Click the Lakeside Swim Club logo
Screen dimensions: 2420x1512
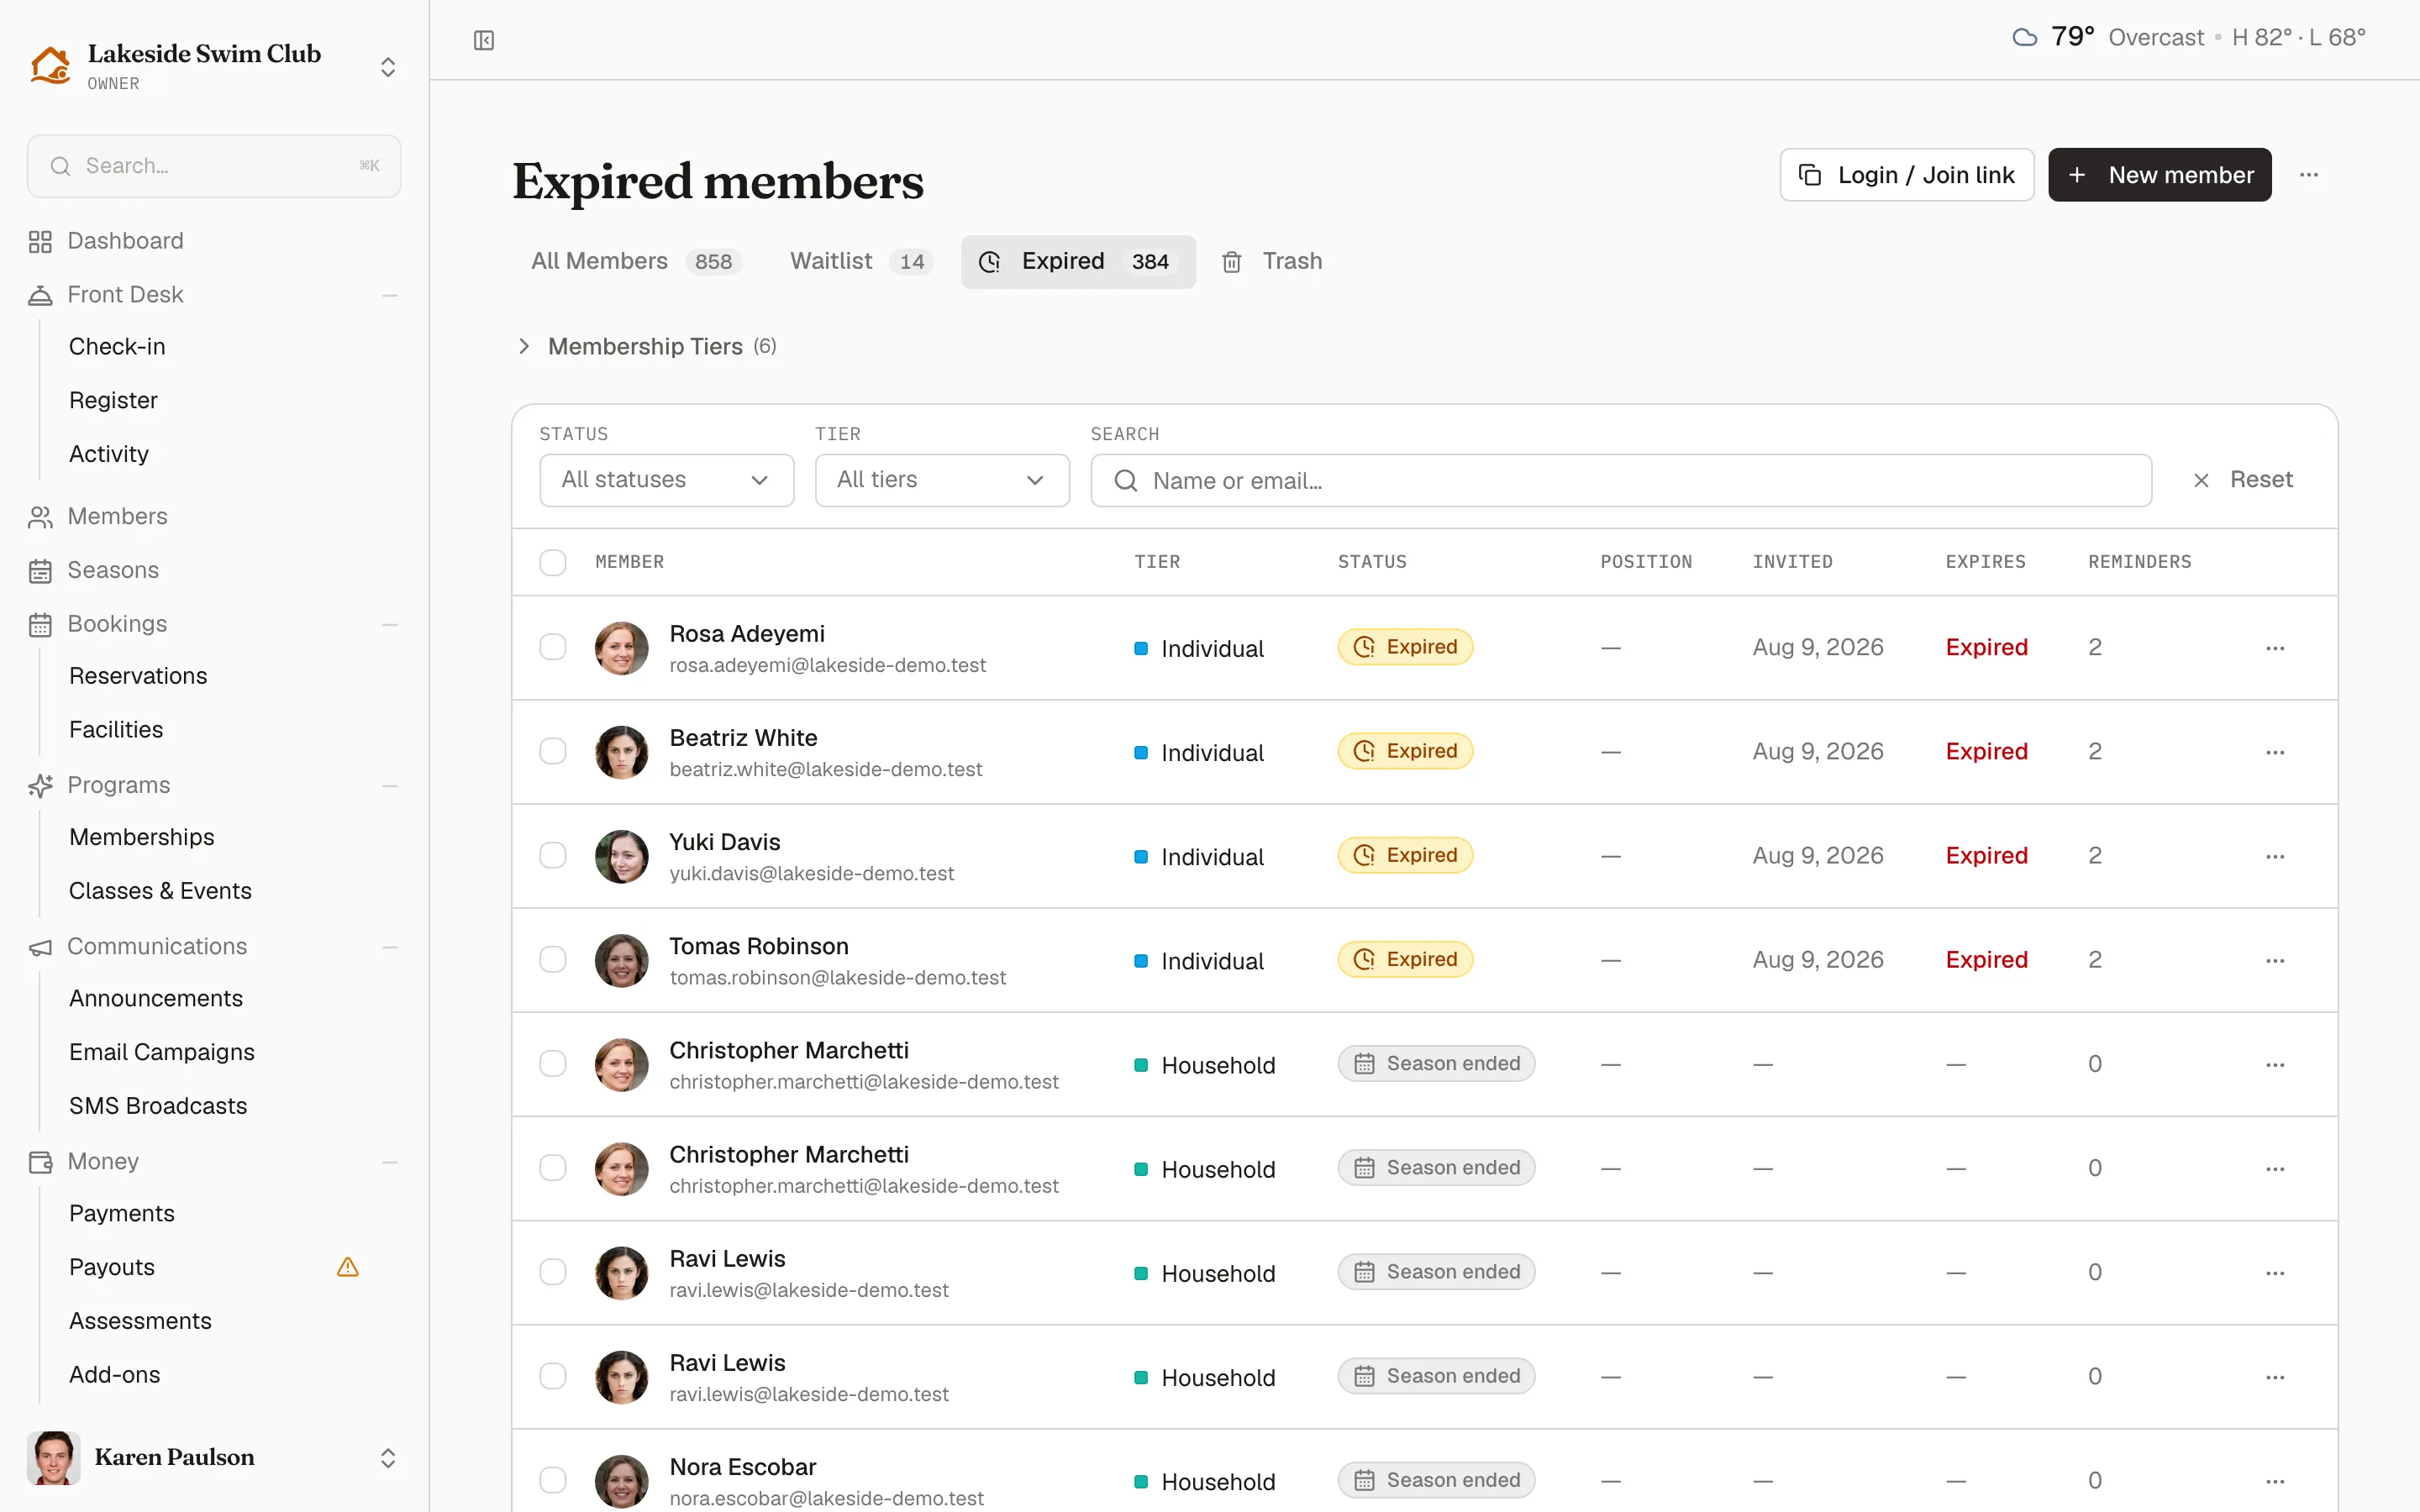[x=50, y=66]
